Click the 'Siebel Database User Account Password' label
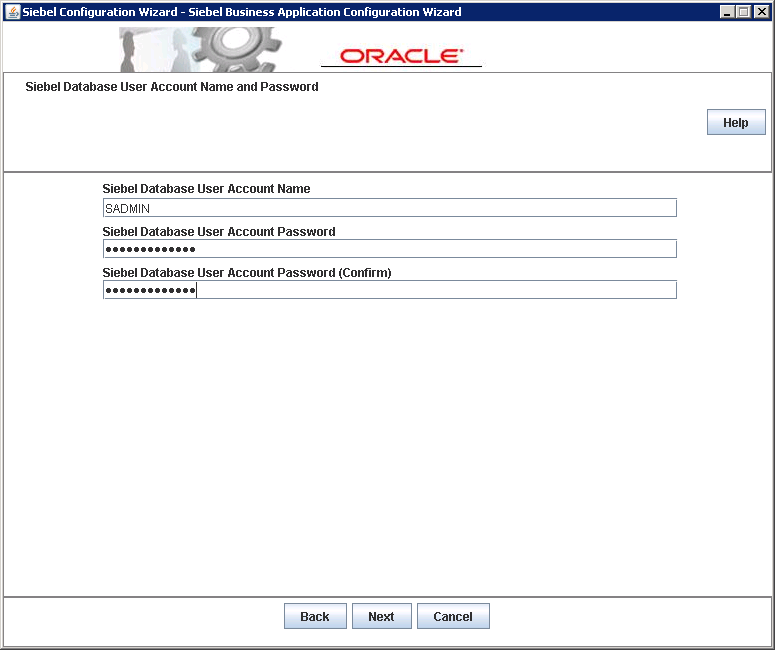The height and width of the screenshot is (650, 775). click(219, 231)
